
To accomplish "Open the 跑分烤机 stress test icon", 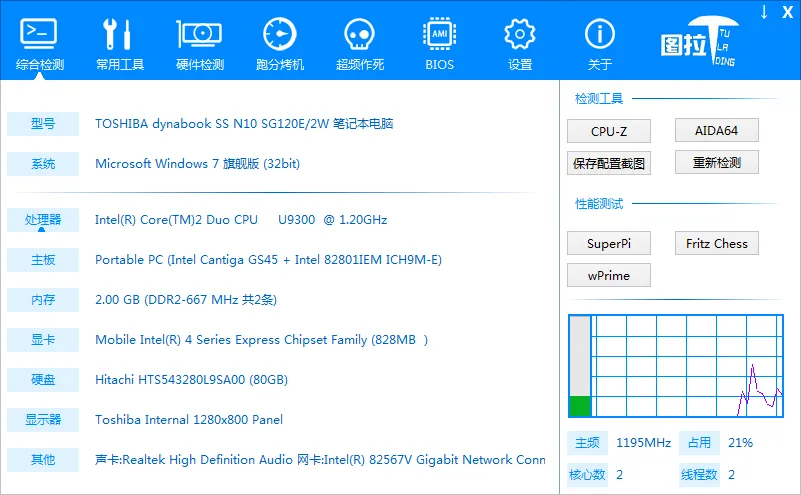I will coord(279,35).
